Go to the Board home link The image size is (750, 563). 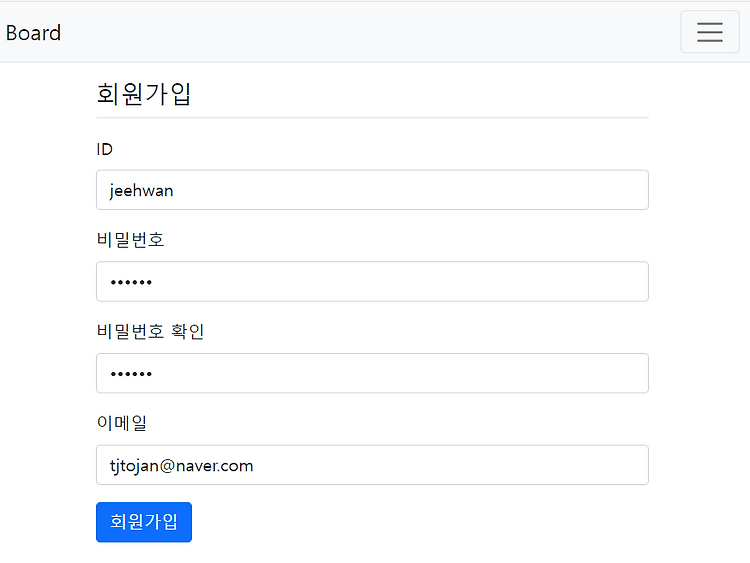coord(33,33)
